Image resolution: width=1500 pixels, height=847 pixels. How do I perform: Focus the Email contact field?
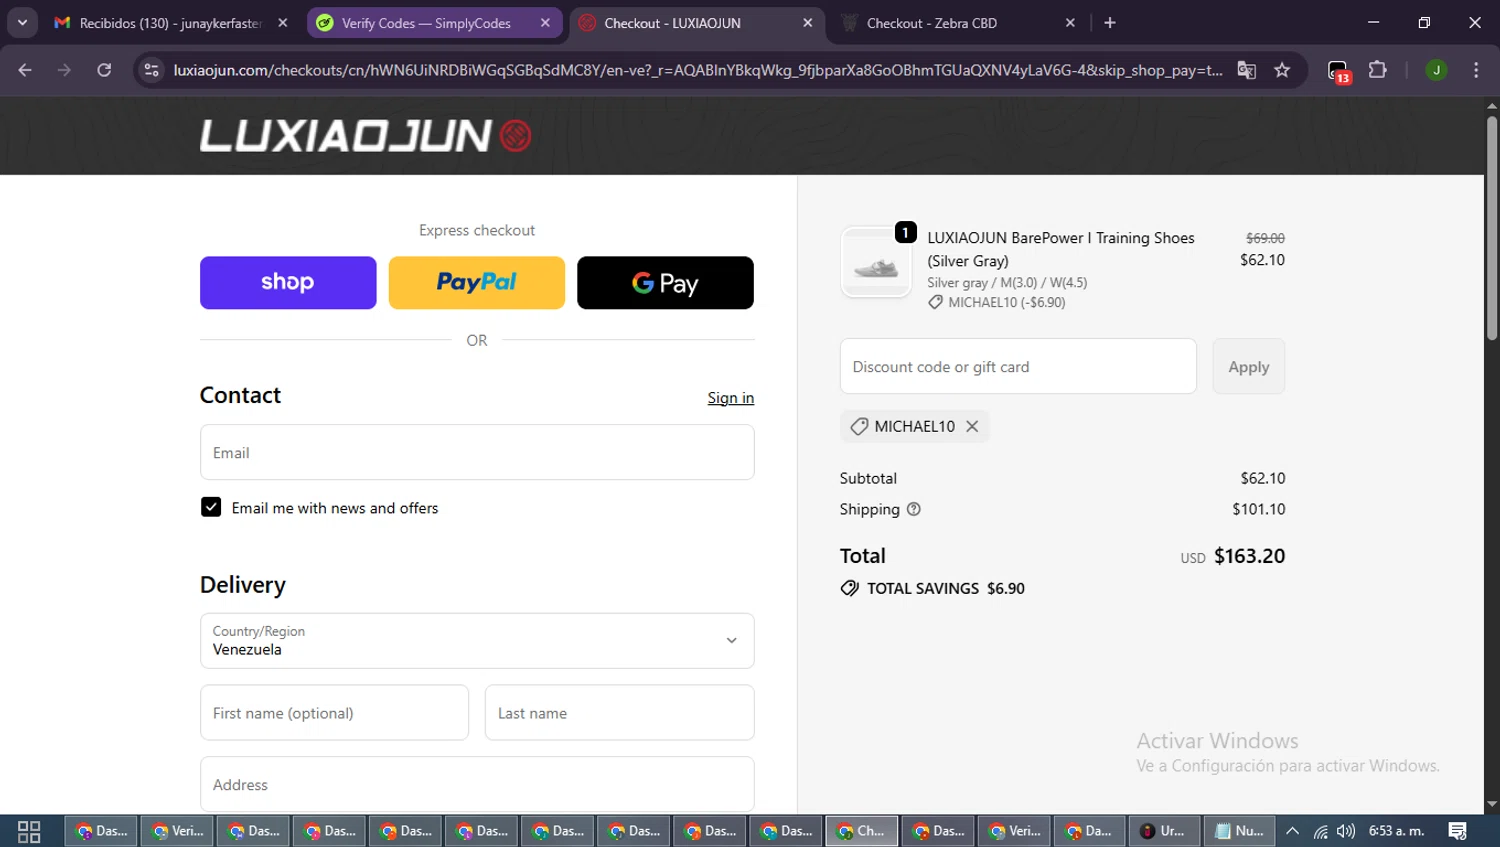[x=477, y=452]
